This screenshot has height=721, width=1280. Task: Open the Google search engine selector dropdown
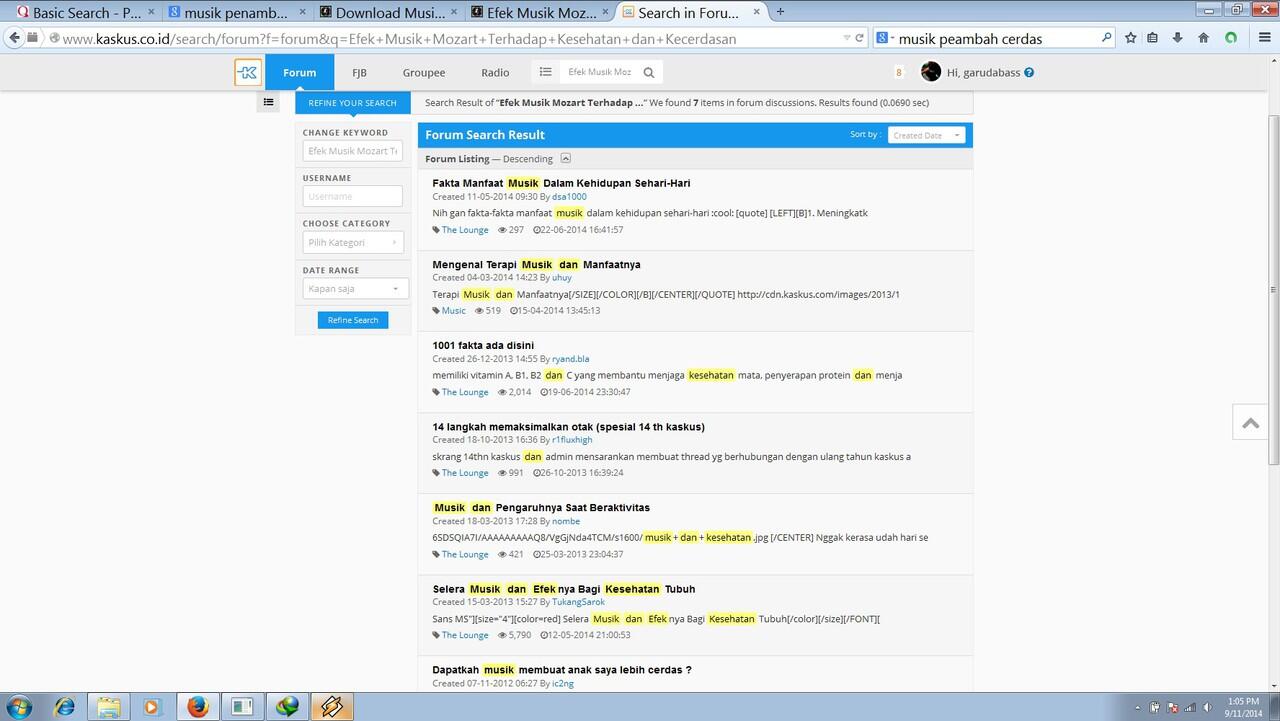tap(885, 38)
